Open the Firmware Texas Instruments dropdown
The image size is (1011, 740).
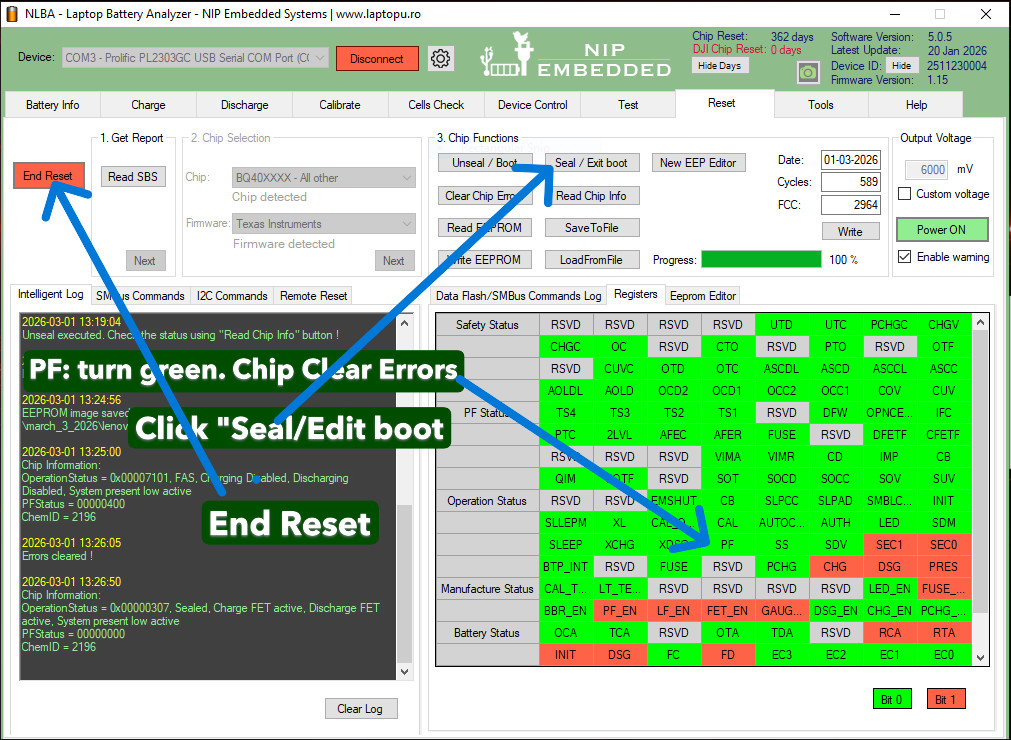pos(324,224)
